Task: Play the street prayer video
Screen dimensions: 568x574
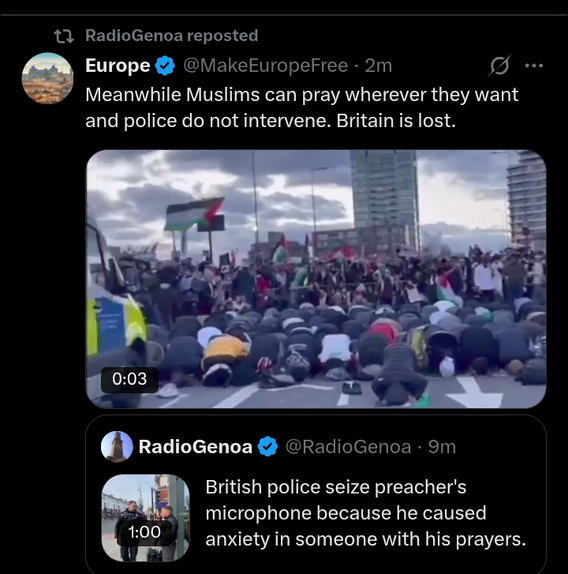Action: point(316,279)
